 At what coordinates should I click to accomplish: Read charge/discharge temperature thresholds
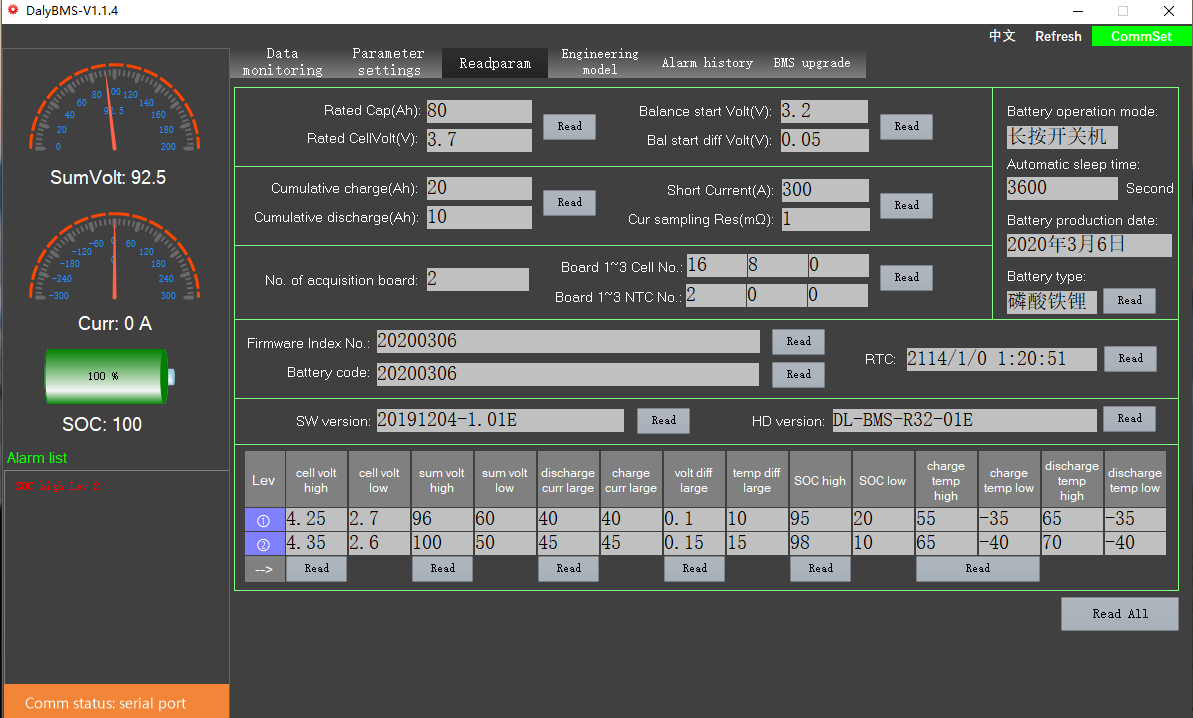click(x=978, y=568)
